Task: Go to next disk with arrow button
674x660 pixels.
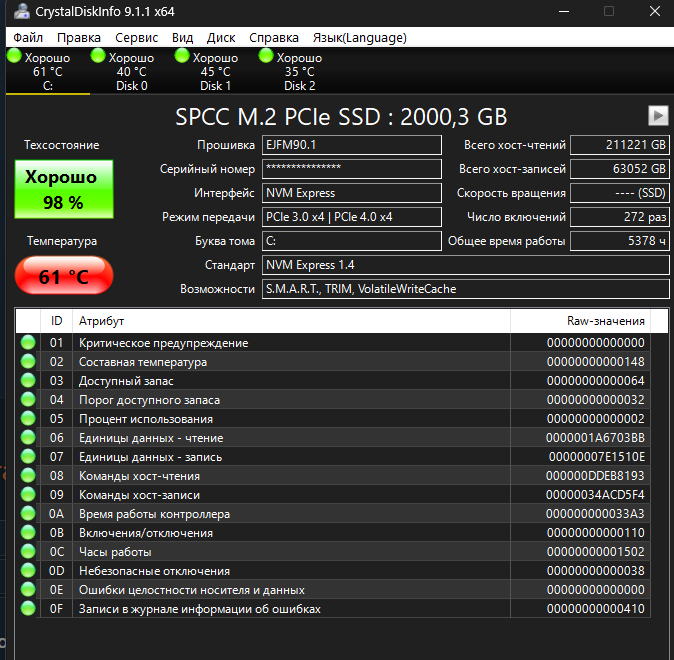Action: click(x=658, y=116)
